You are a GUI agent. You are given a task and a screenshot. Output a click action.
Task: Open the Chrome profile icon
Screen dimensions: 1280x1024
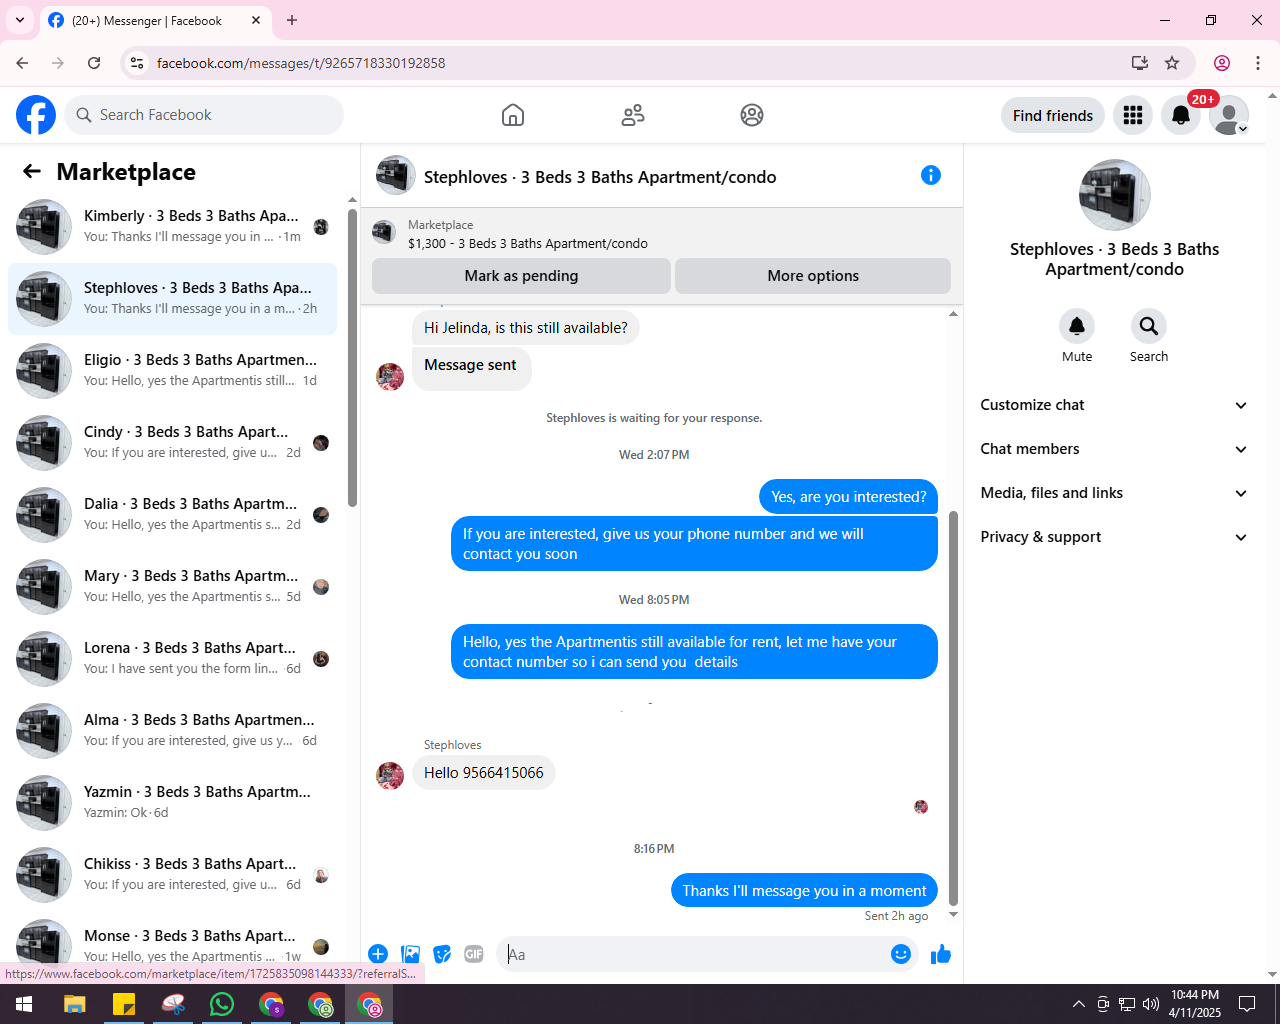point(1222,63)
